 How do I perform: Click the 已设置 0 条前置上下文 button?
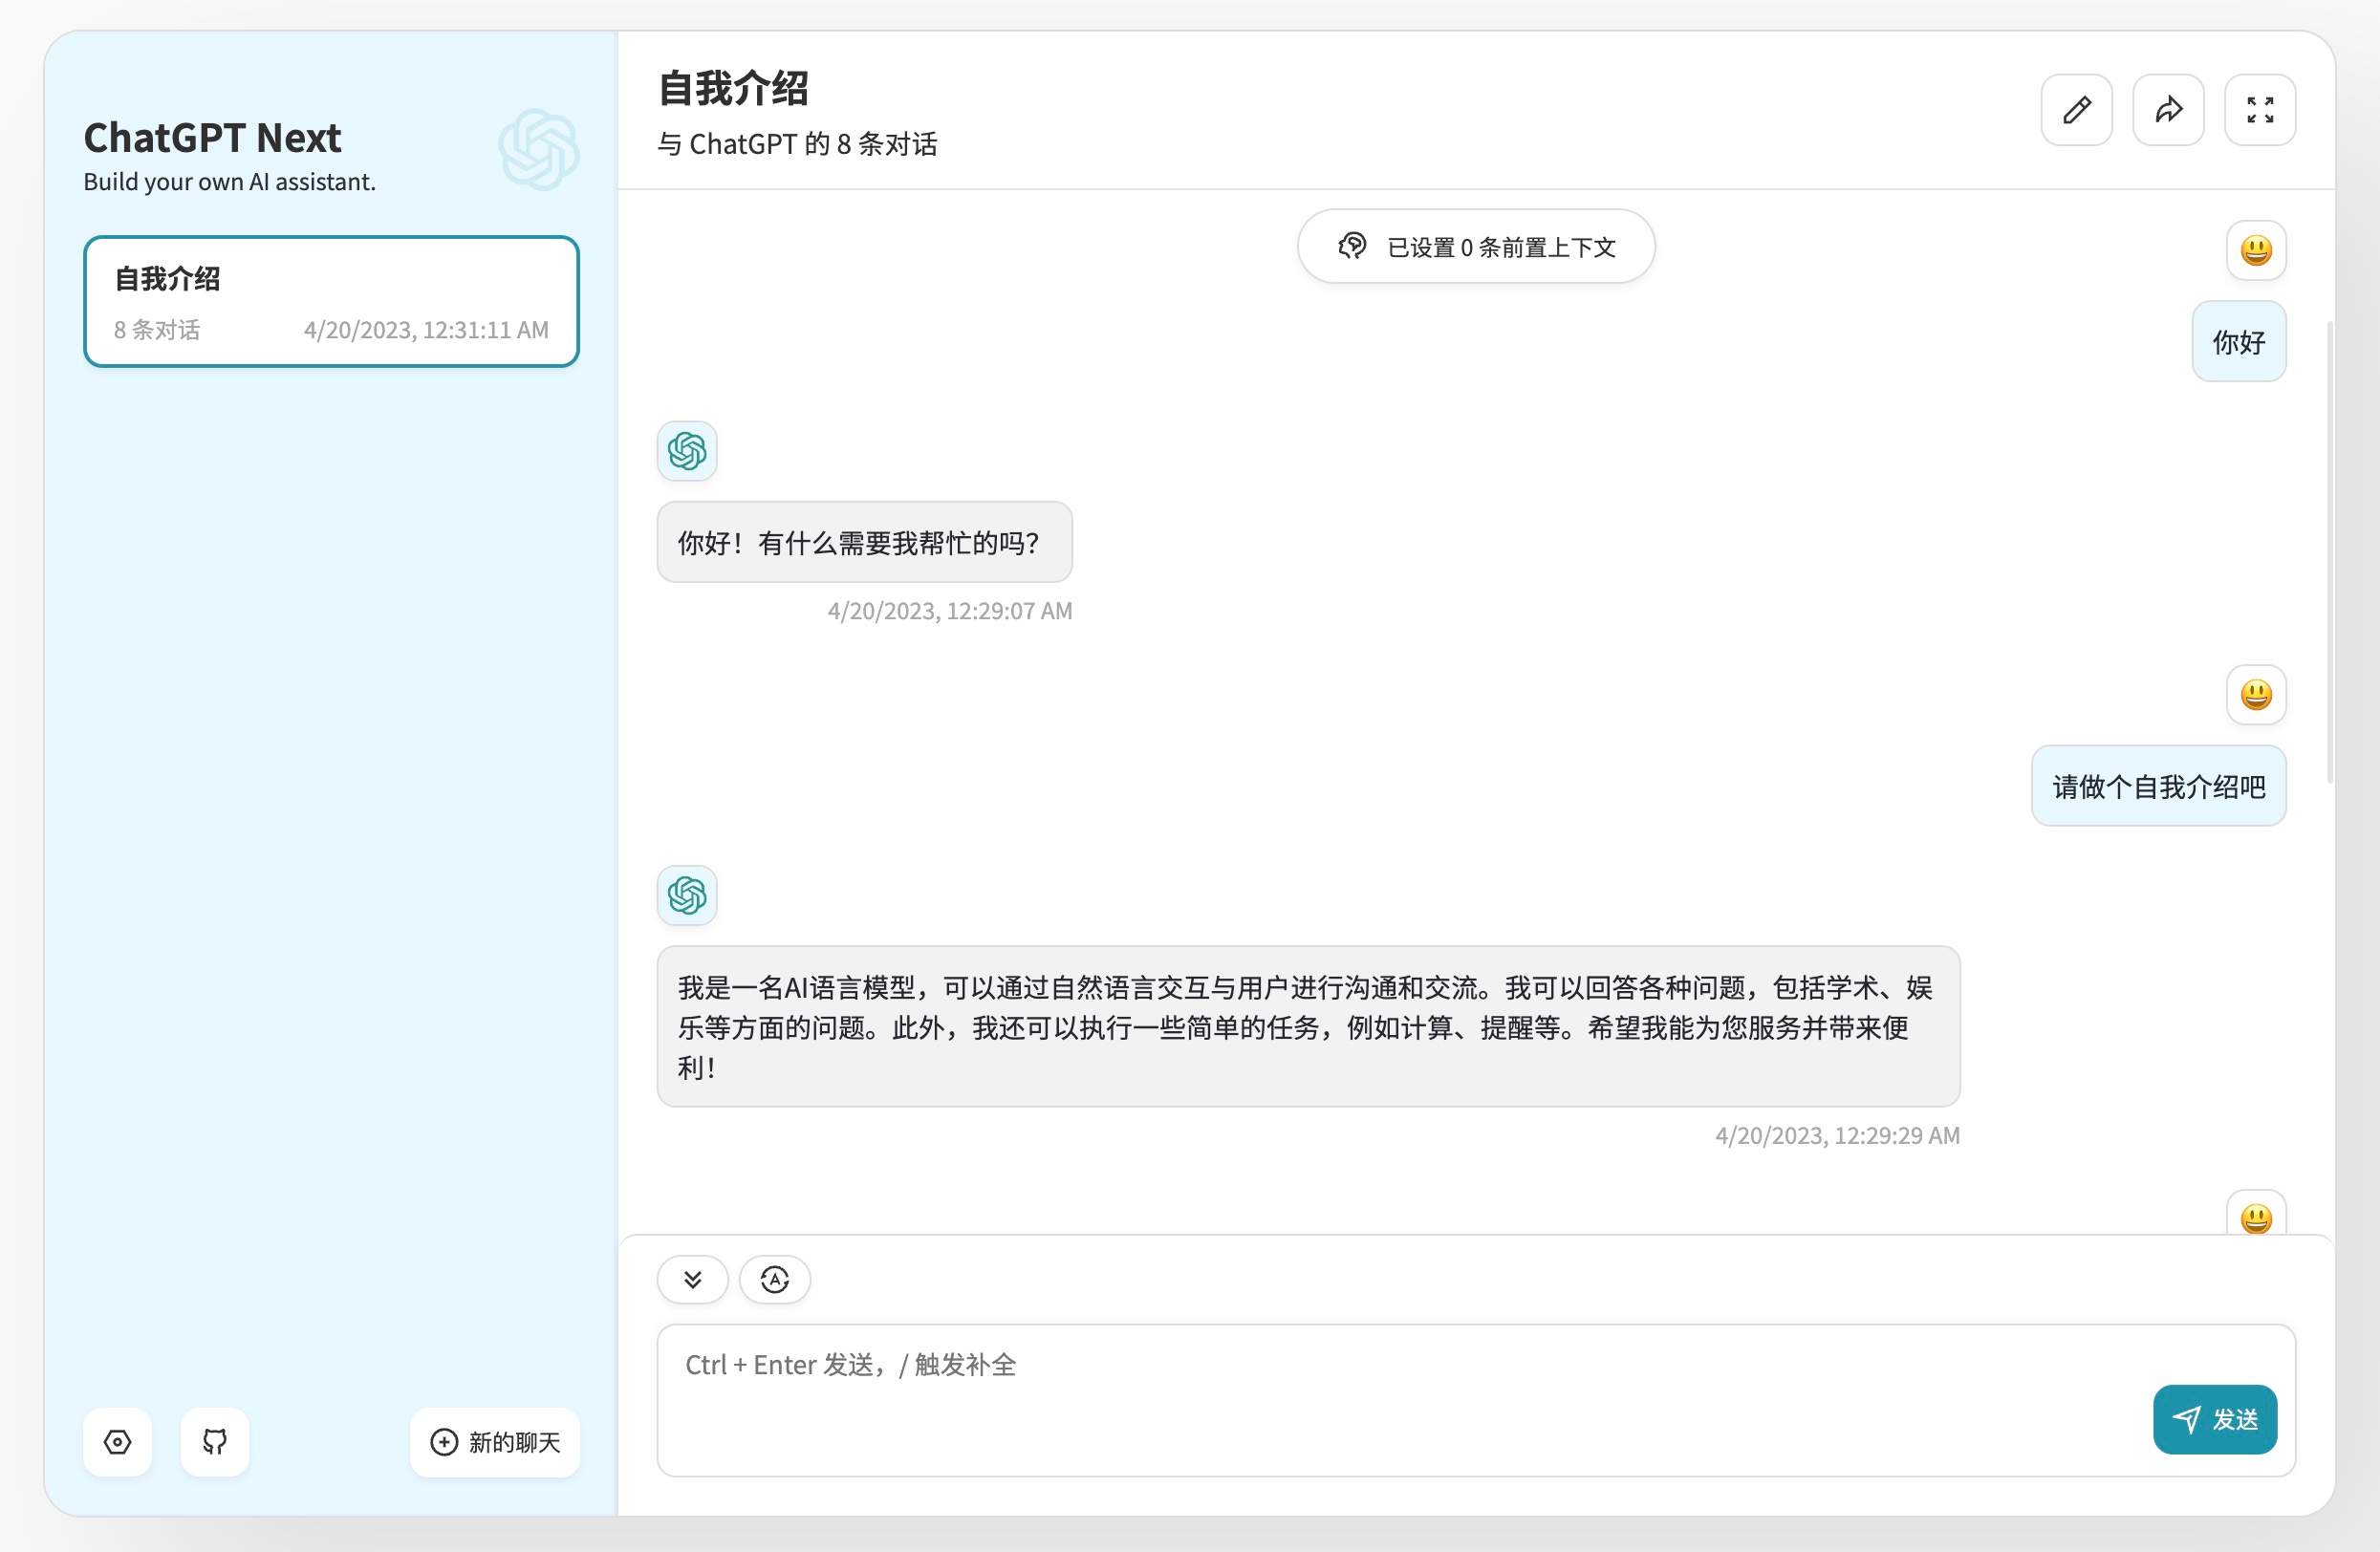(1476, 246)
